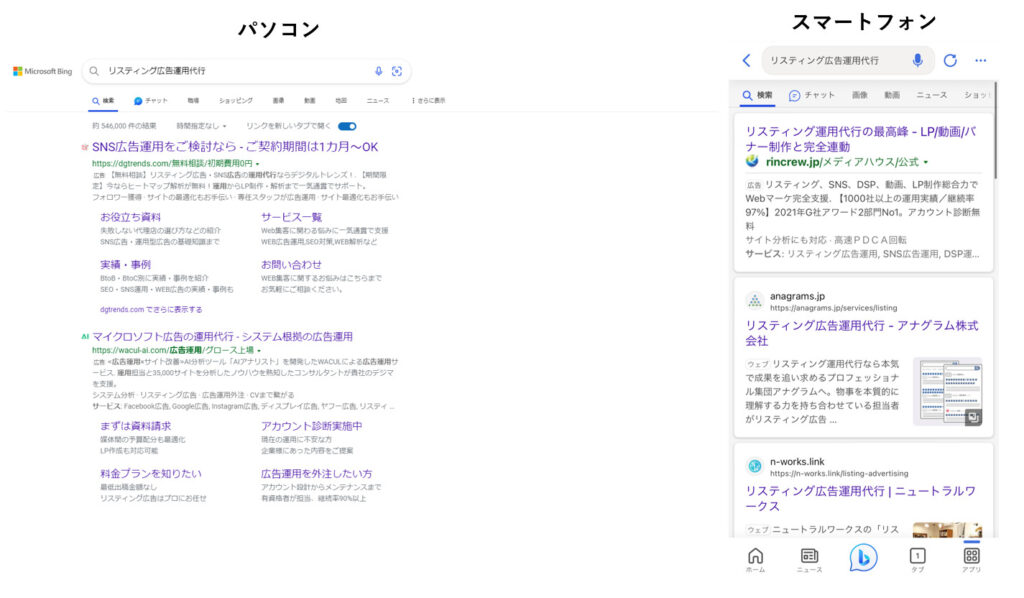This screenshot has height=598, width=1024.
Task: Expand wacul-ai.com ad URL dropdown arrow
Action: [259, 351]
